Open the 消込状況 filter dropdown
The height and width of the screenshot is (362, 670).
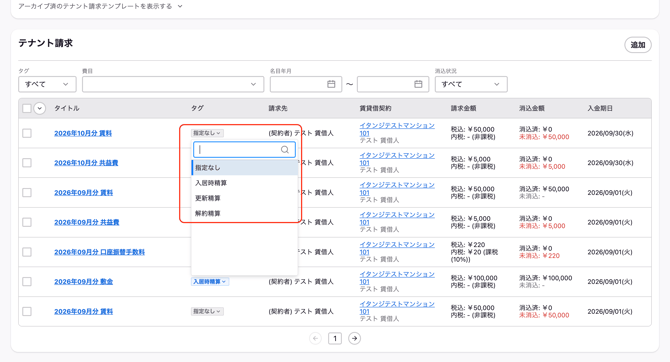point(471,84)
